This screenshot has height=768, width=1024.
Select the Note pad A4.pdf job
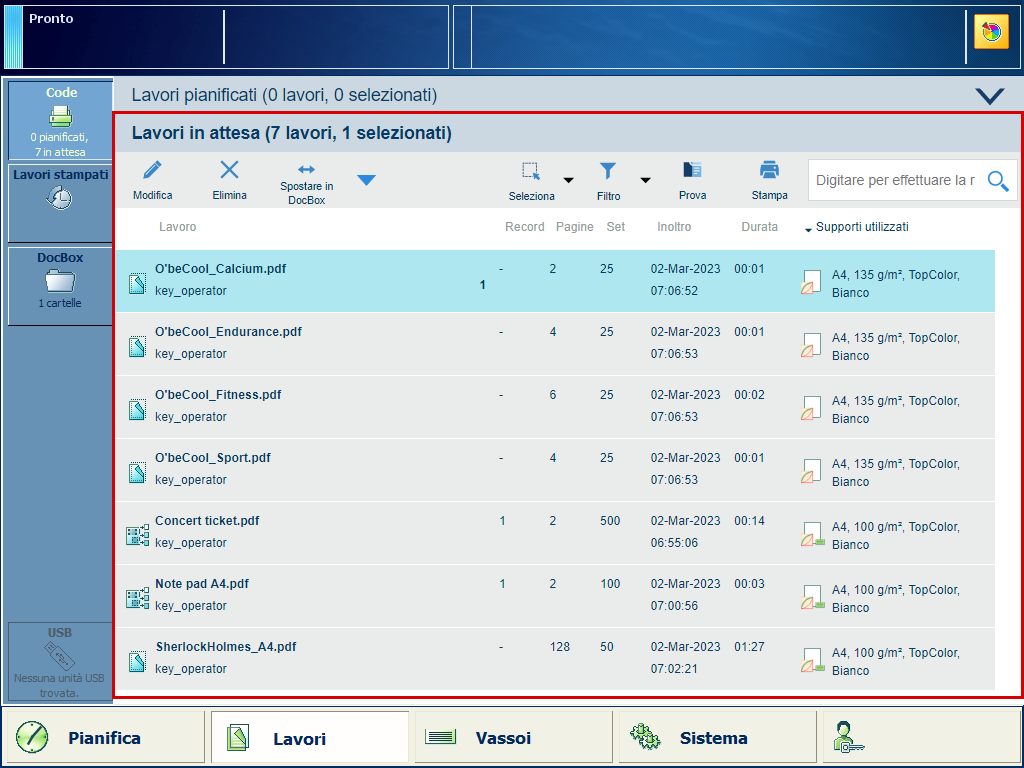pos(555,596)
